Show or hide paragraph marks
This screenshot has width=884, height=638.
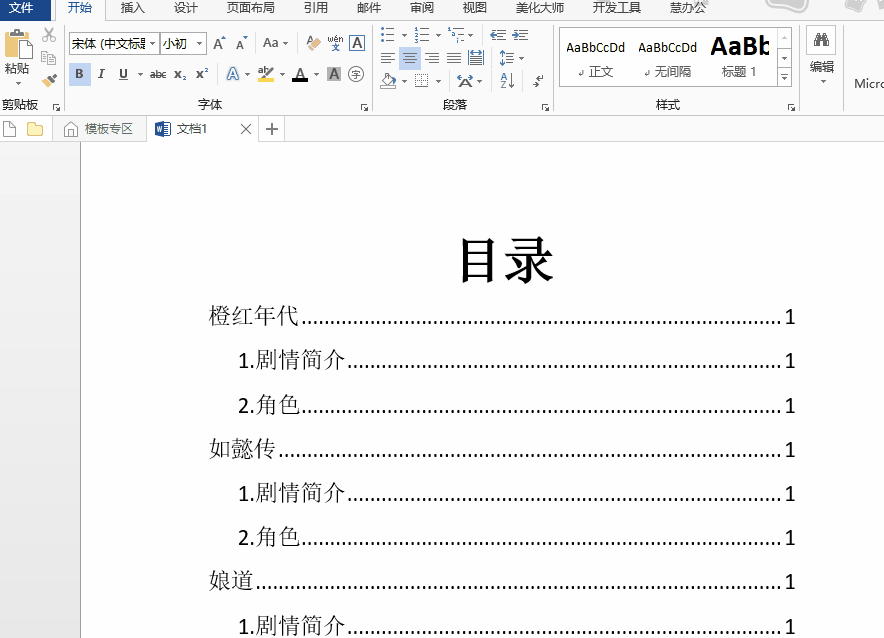(538, 81)
